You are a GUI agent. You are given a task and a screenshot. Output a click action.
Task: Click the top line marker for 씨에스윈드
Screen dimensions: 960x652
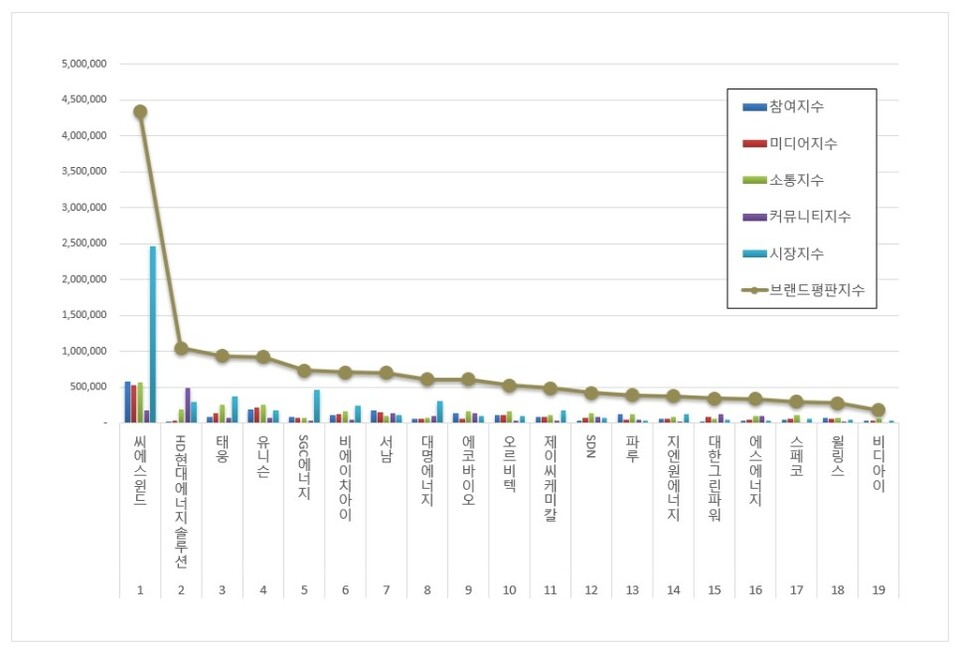pos(140,112)
